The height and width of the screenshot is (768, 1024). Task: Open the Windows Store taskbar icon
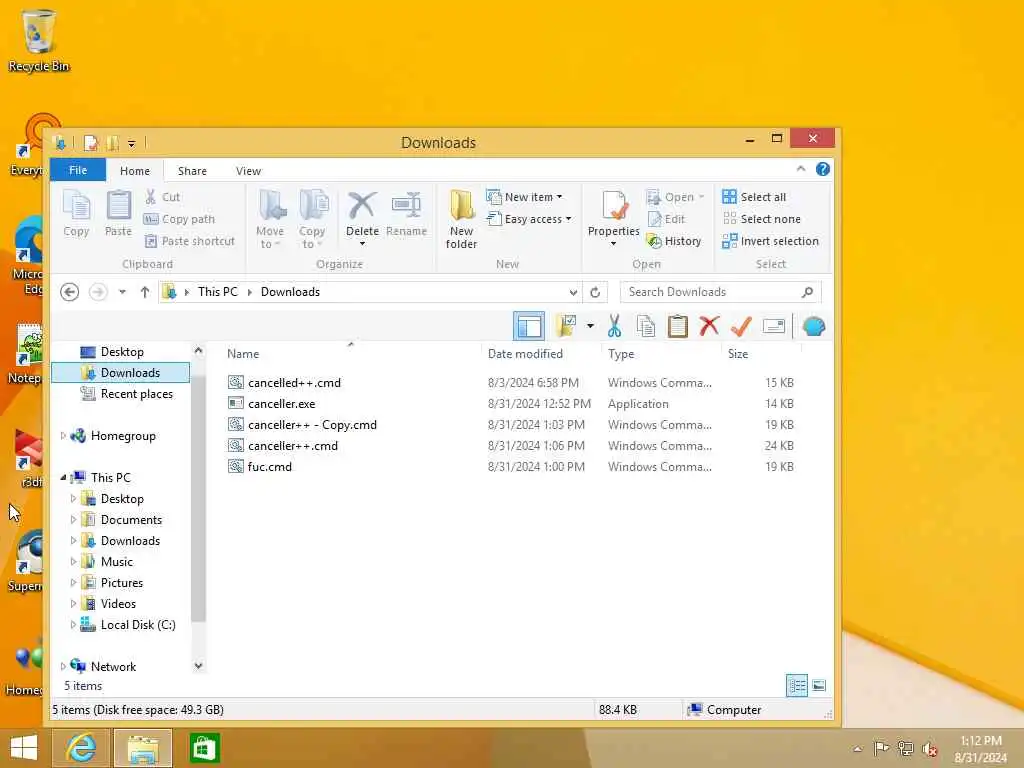click(x=204, y=748)
